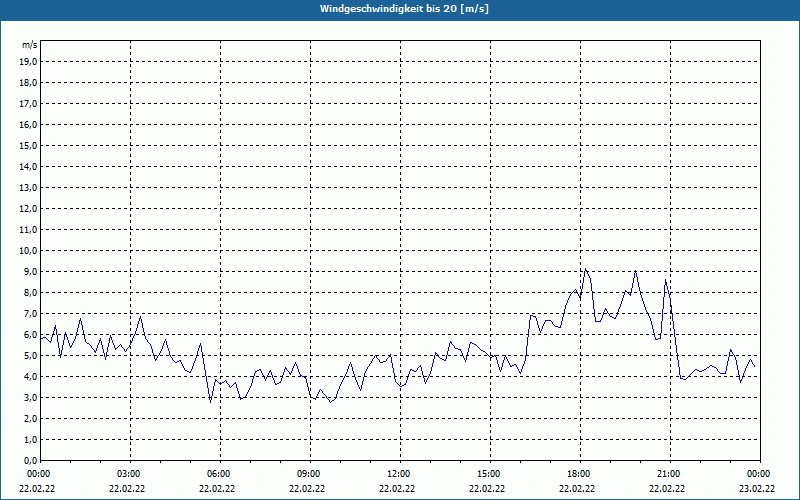Pick the "14,0" y-axis label
800x500 pixels.
pyautogui.click(x=28, y=166)
